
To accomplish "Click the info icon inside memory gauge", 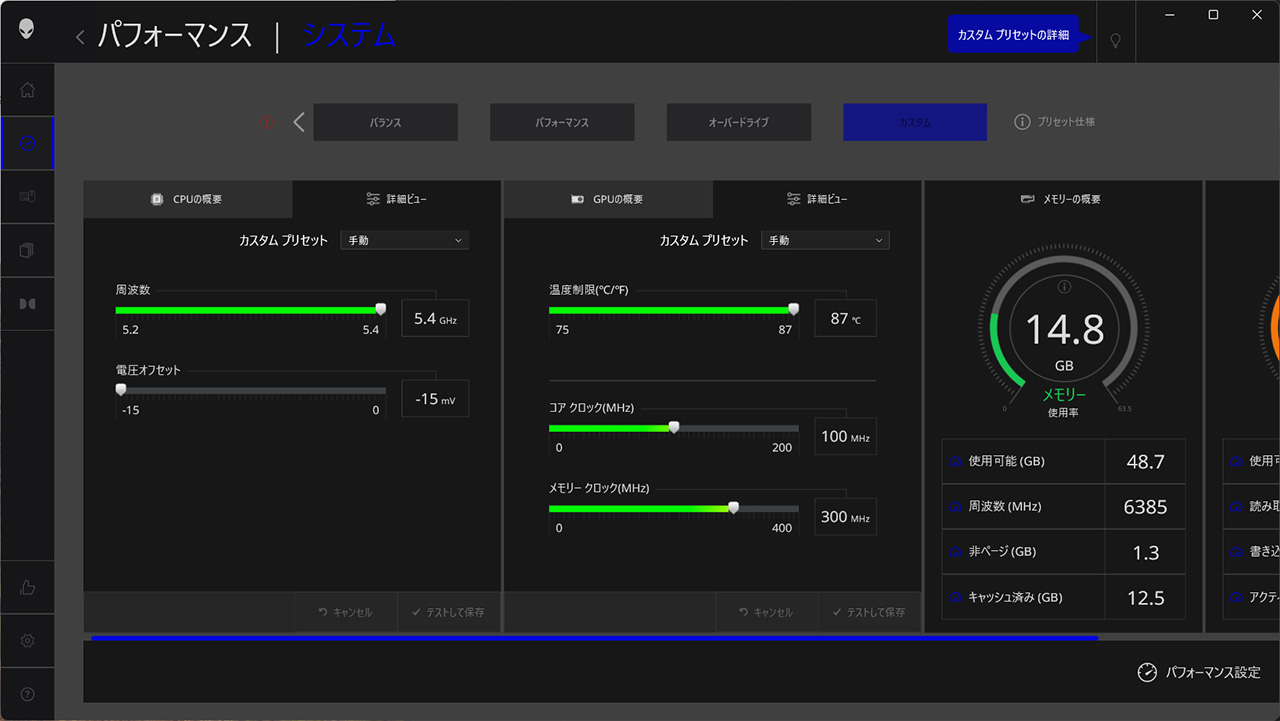I will tap(1064, 287).
